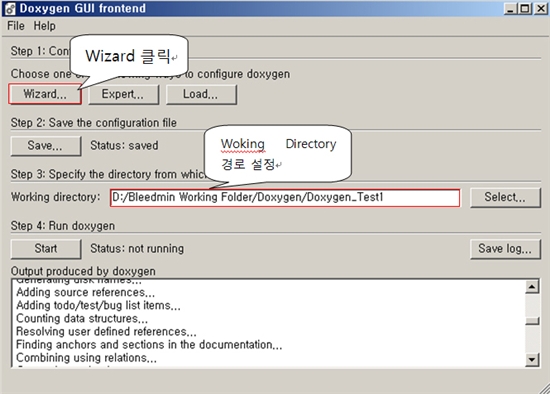The image size is (550, 394).
Task: Choose working directory with Select...
Action: click(x=505, y=197)
